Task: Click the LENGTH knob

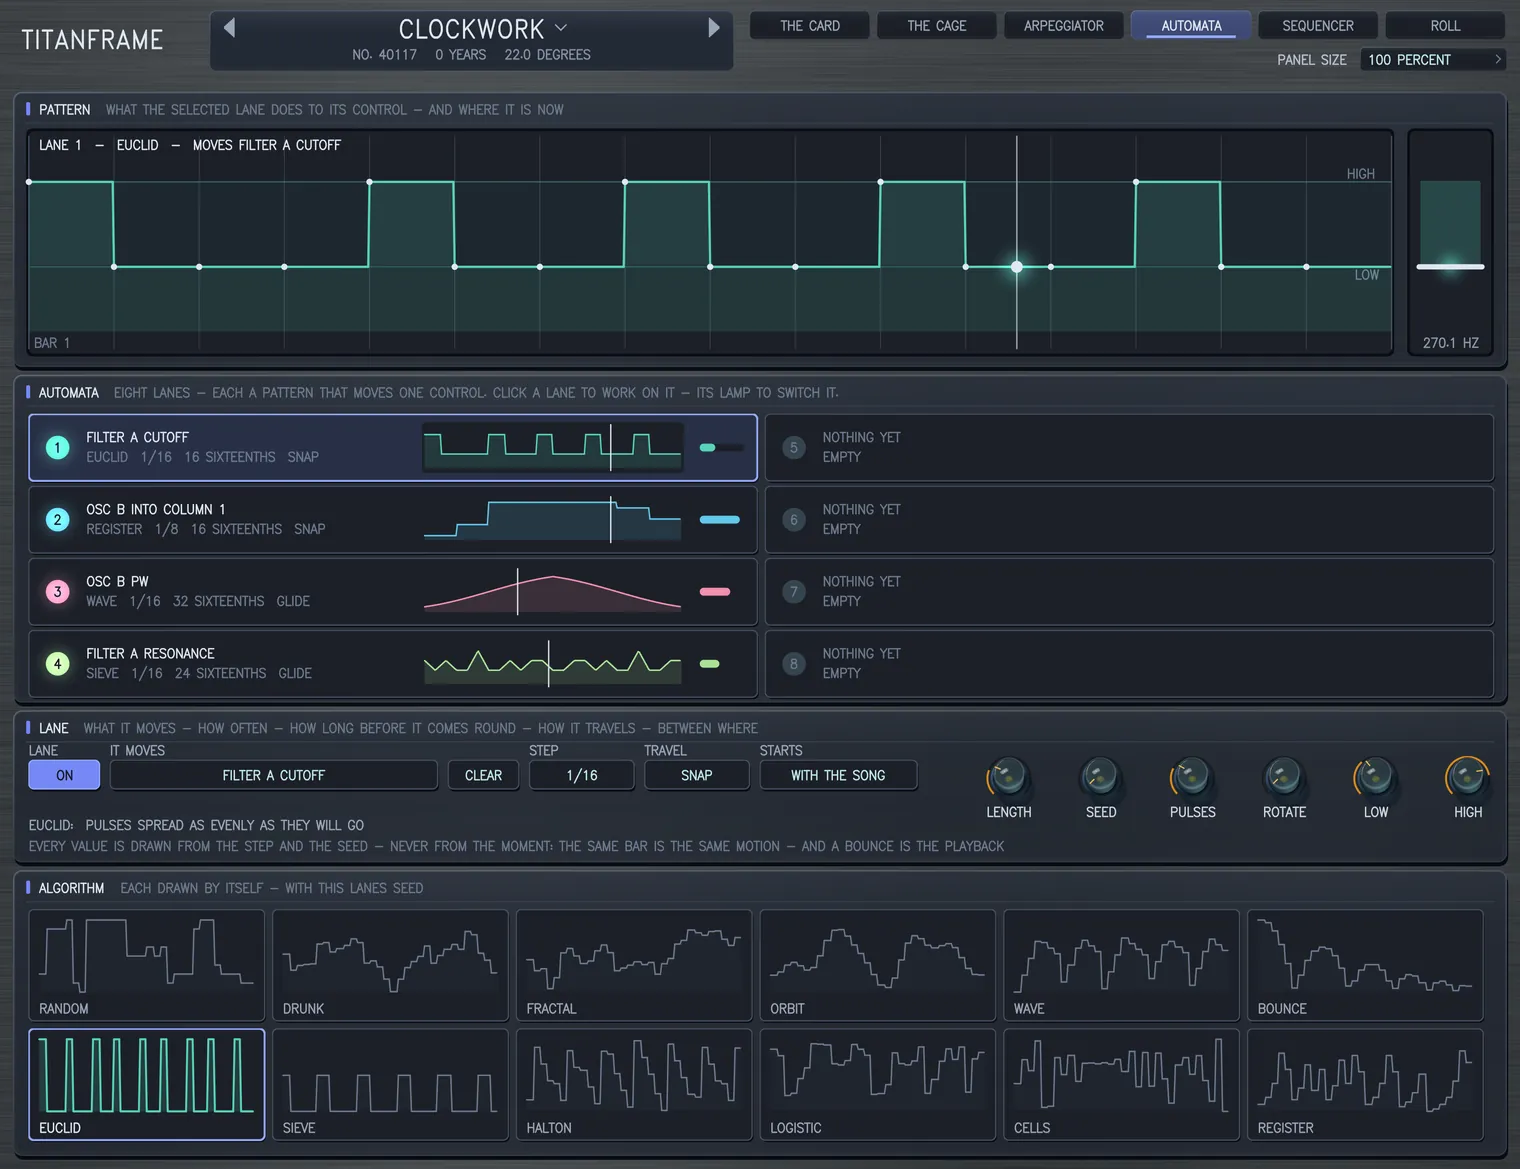Action: (x=1008, y=776)
